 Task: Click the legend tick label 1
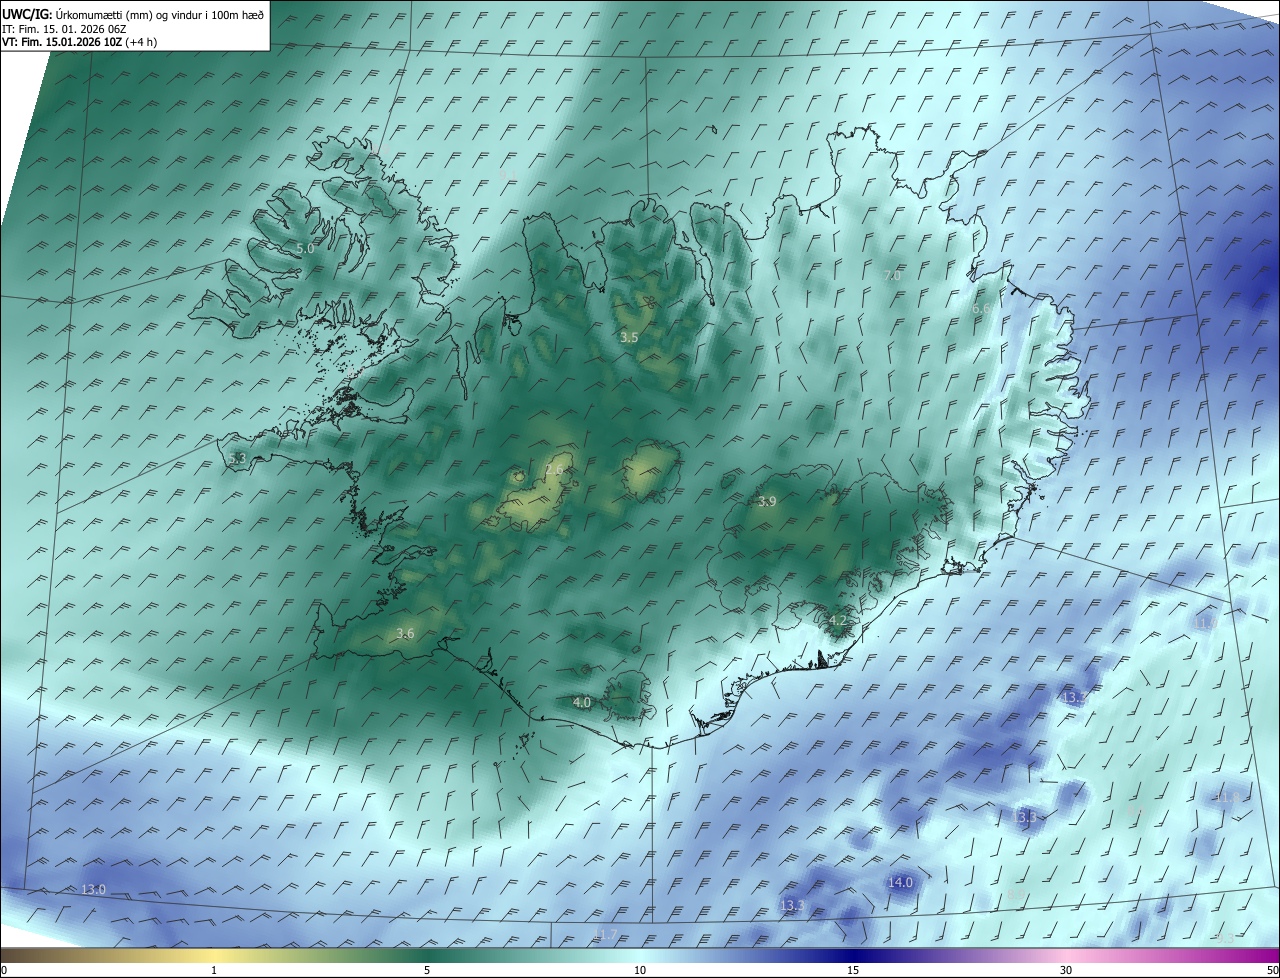214,970
